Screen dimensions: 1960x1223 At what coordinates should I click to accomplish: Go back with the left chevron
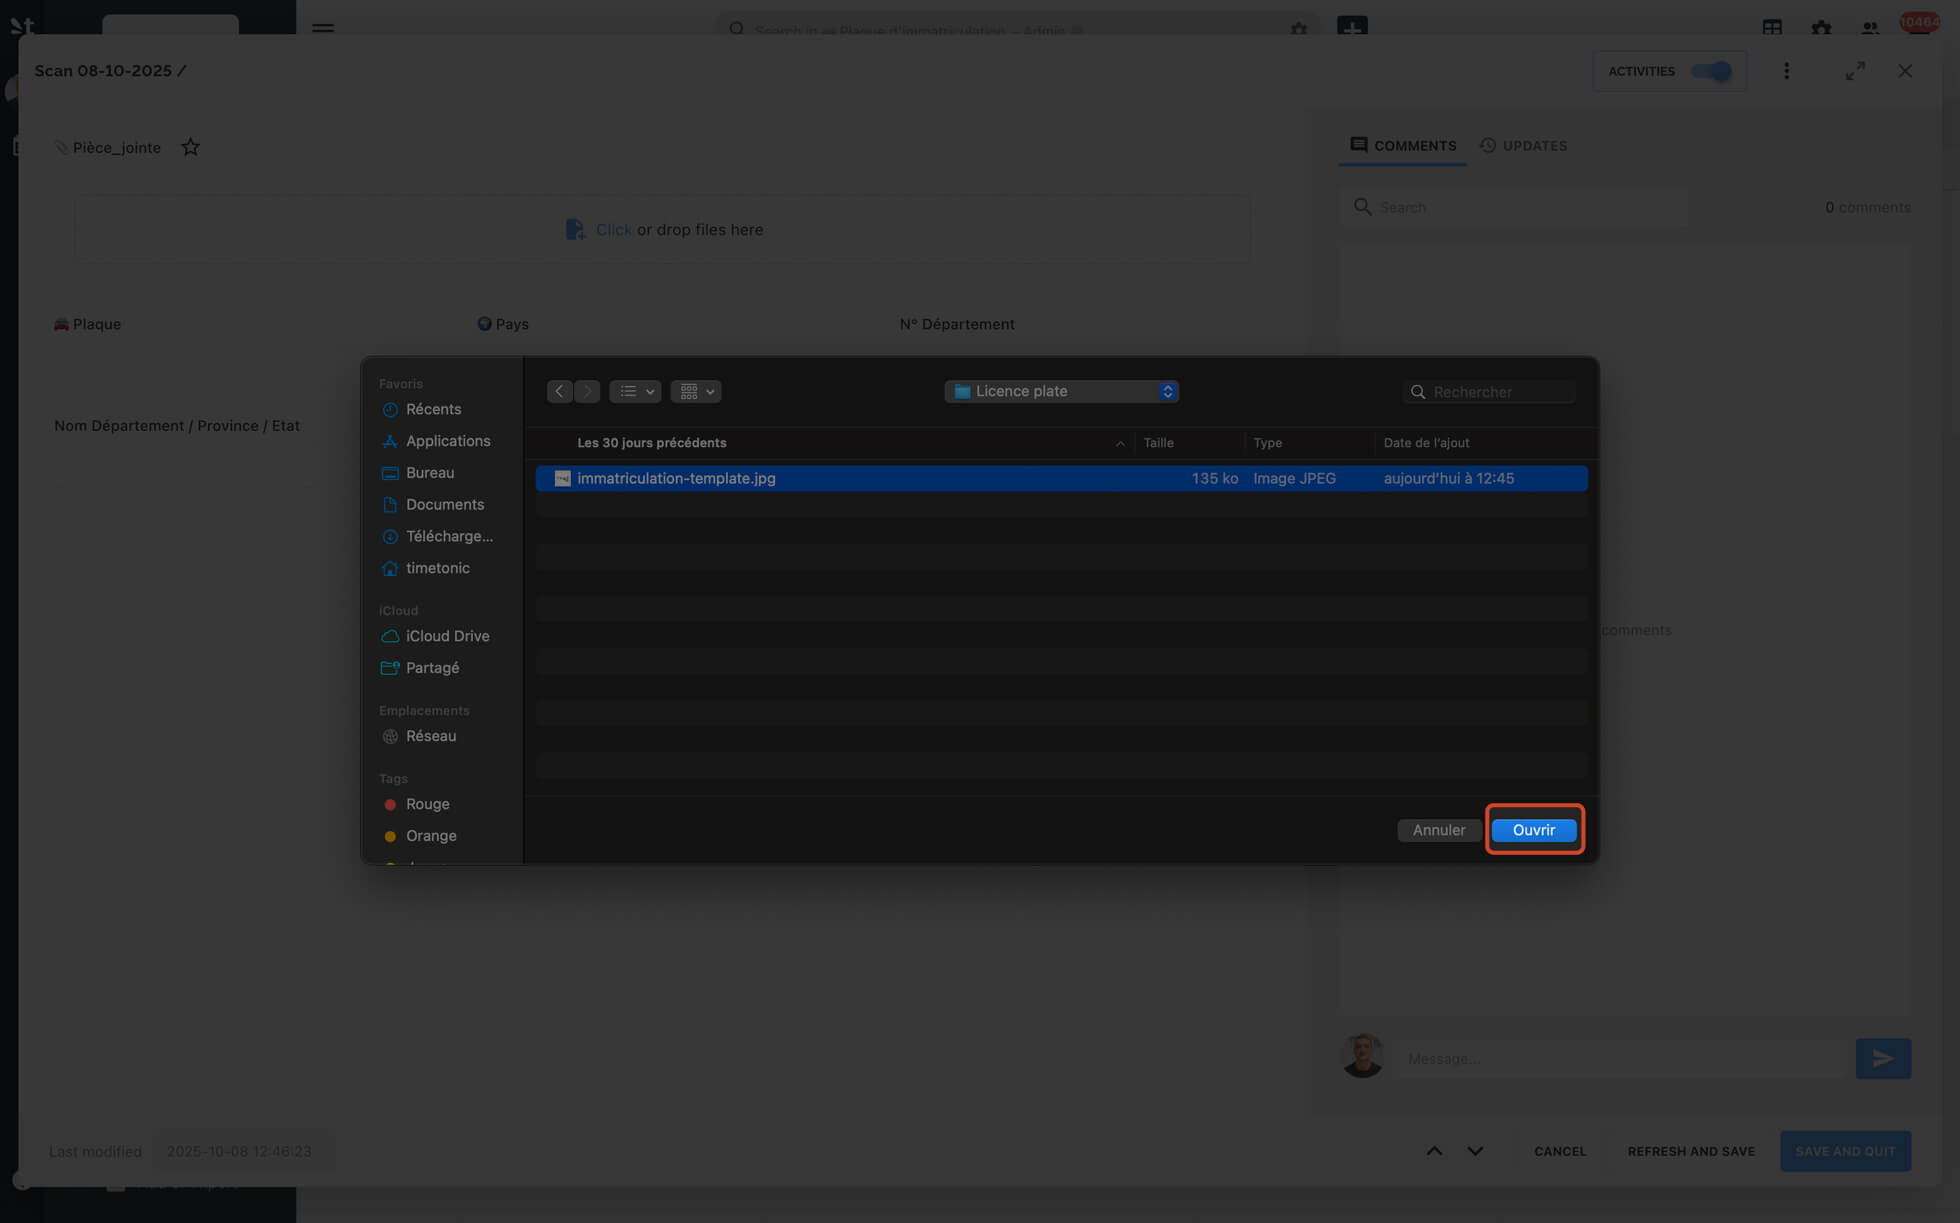tap(559, 391)
